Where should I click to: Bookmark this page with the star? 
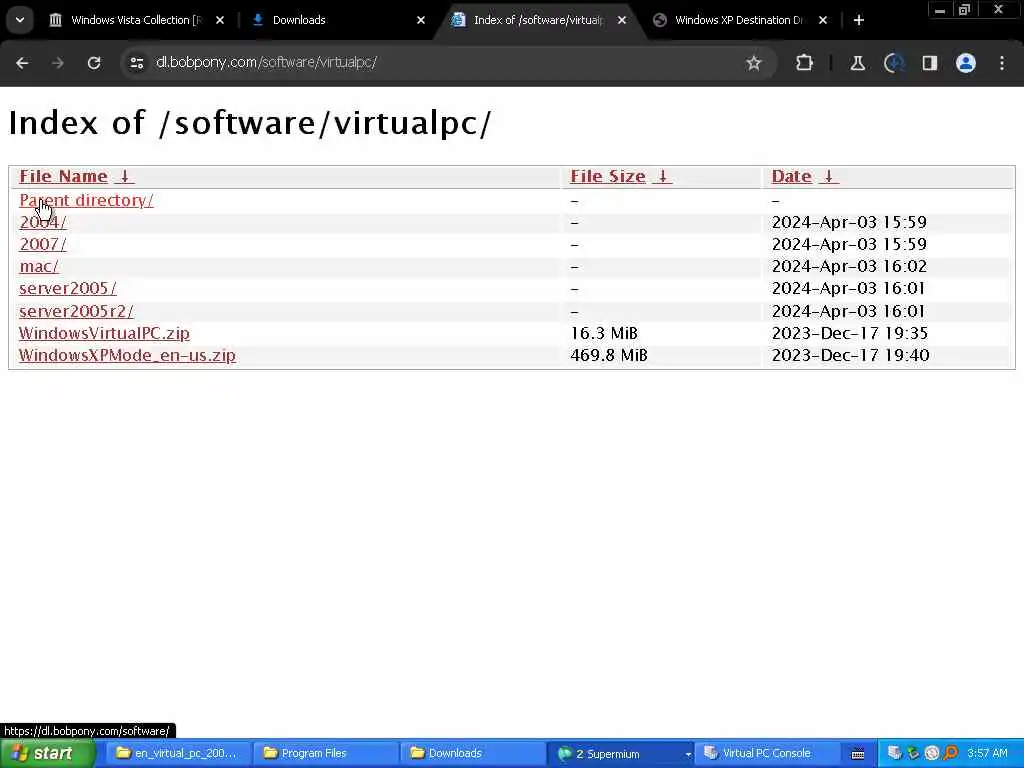[754, 63]
